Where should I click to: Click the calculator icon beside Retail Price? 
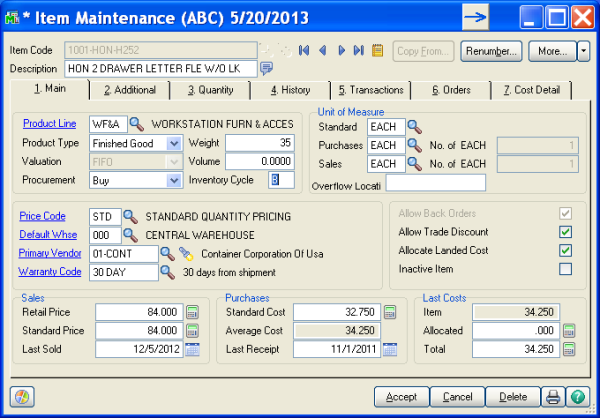pyautogui.click(x=193, y=313)
